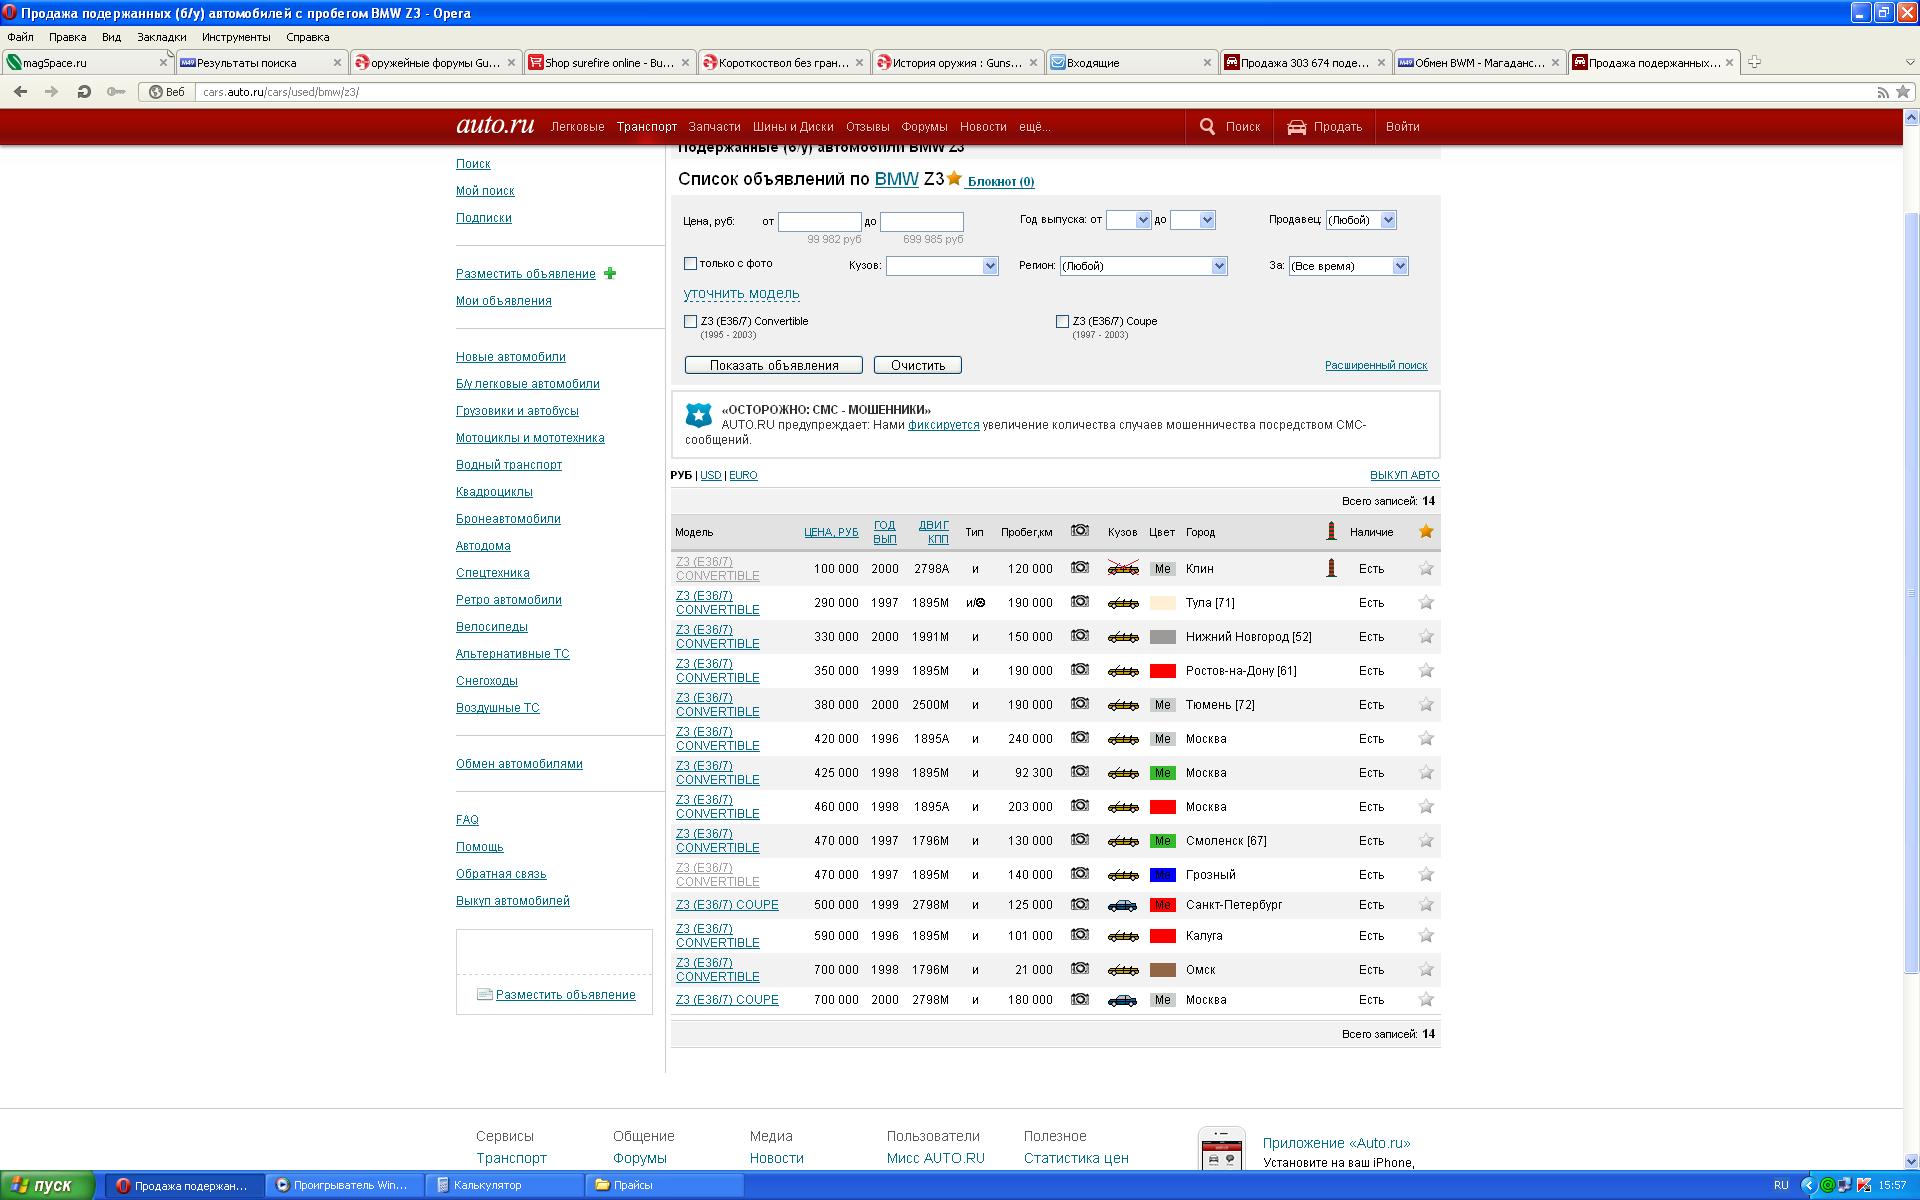Image resolution: width=1920 pixels, height=1200 pixels.
Task: Enable the 'только с фото' checkbox
Action: pyautogui.click(x=690, y=264)
